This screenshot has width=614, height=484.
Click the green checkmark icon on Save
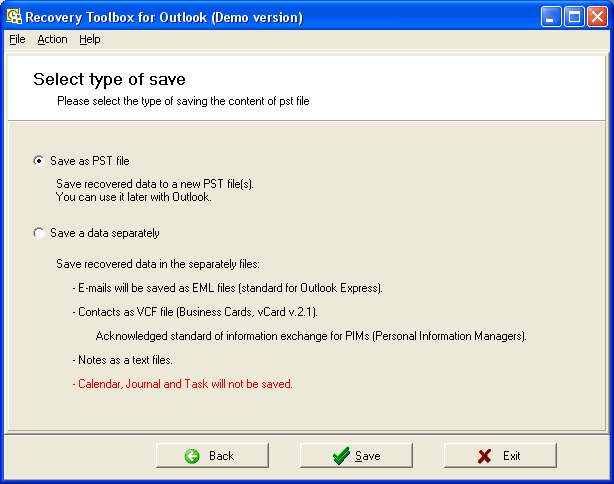(x=341, y=456)
